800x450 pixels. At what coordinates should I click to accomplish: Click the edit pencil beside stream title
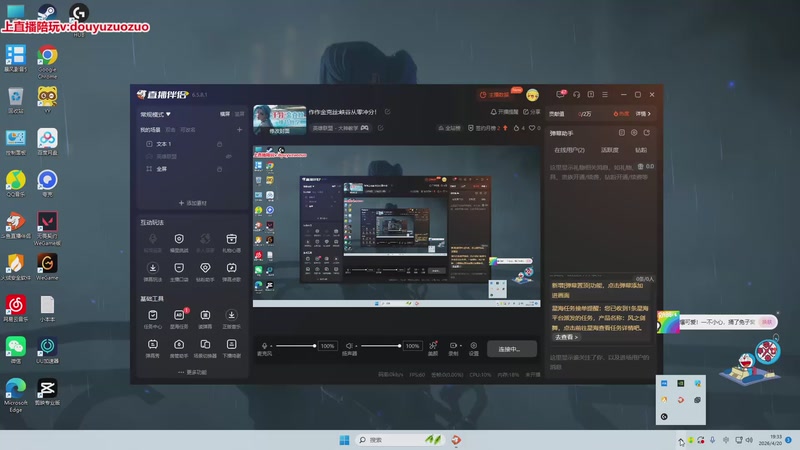point(388,112)
